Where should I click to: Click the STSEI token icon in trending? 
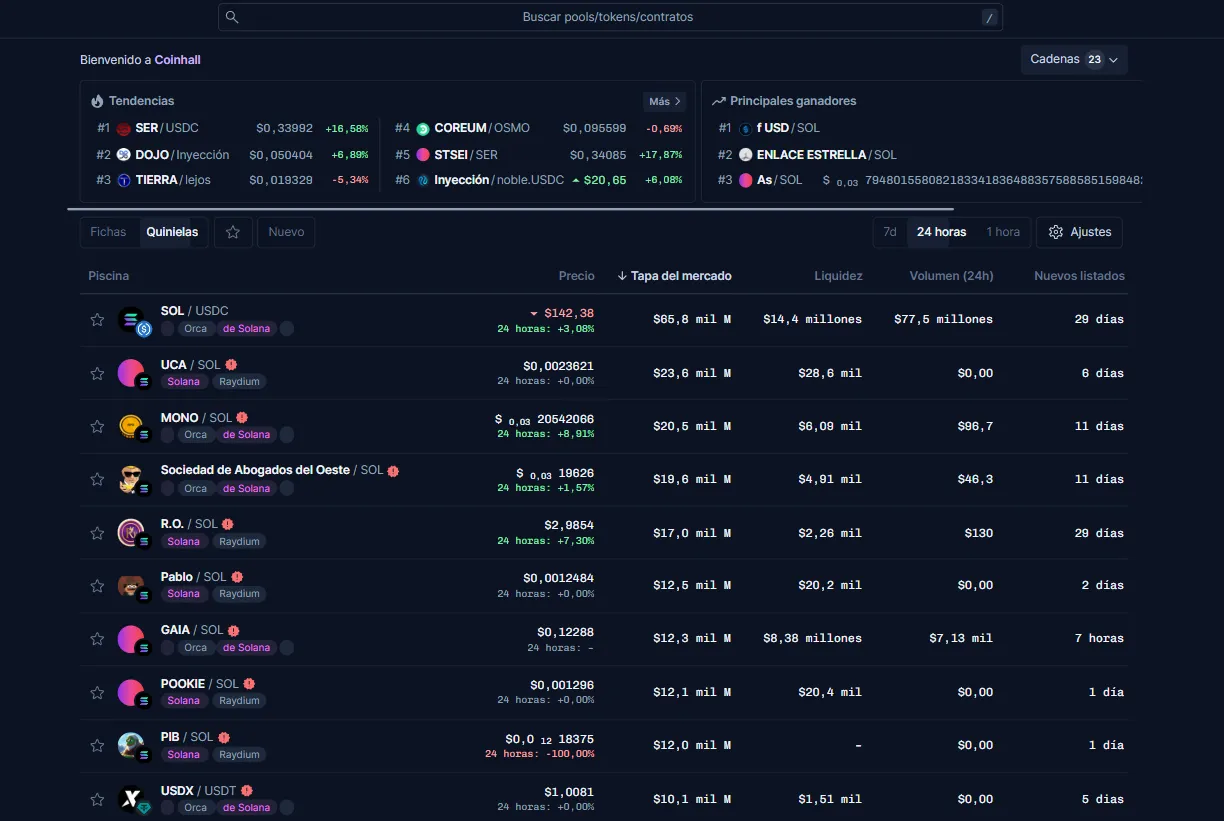(424, 155)
